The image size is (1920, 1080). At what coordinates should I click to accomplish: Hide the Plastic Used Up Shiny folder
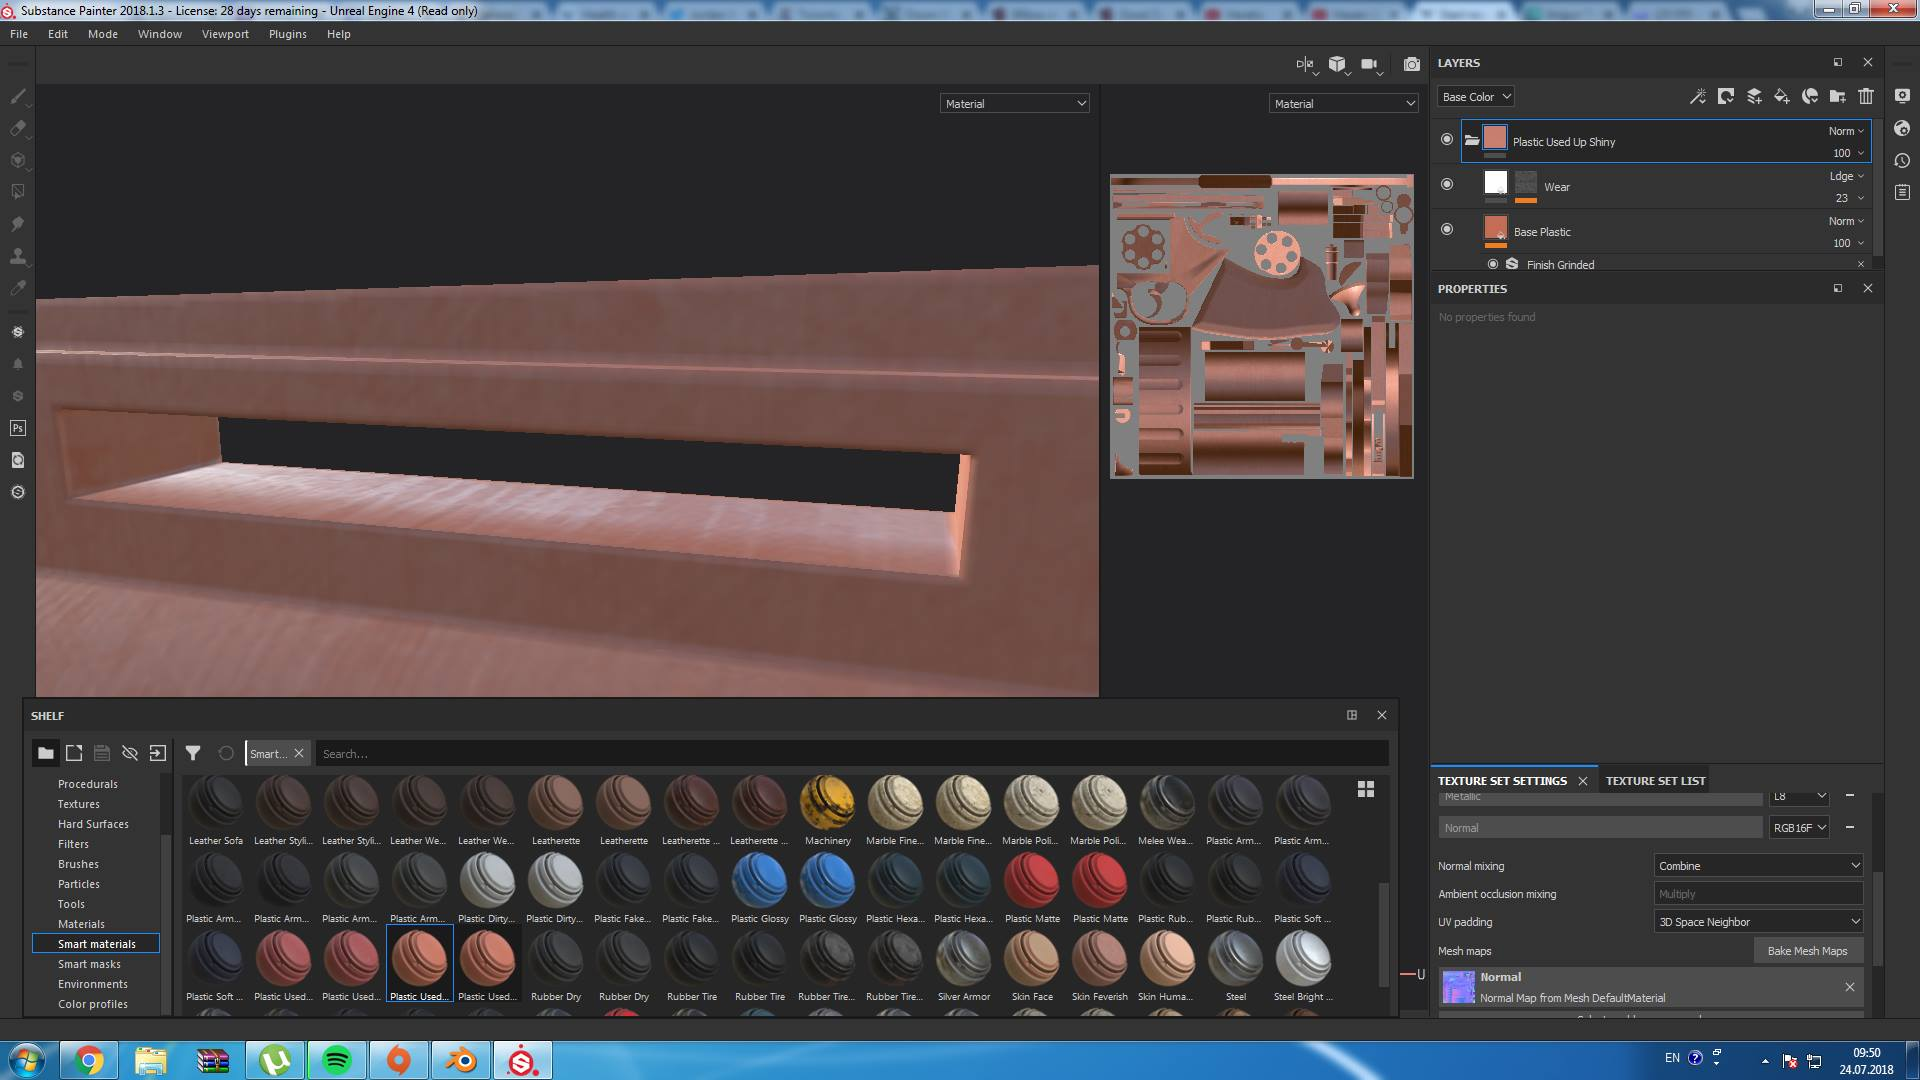(x=1447, y=139)
